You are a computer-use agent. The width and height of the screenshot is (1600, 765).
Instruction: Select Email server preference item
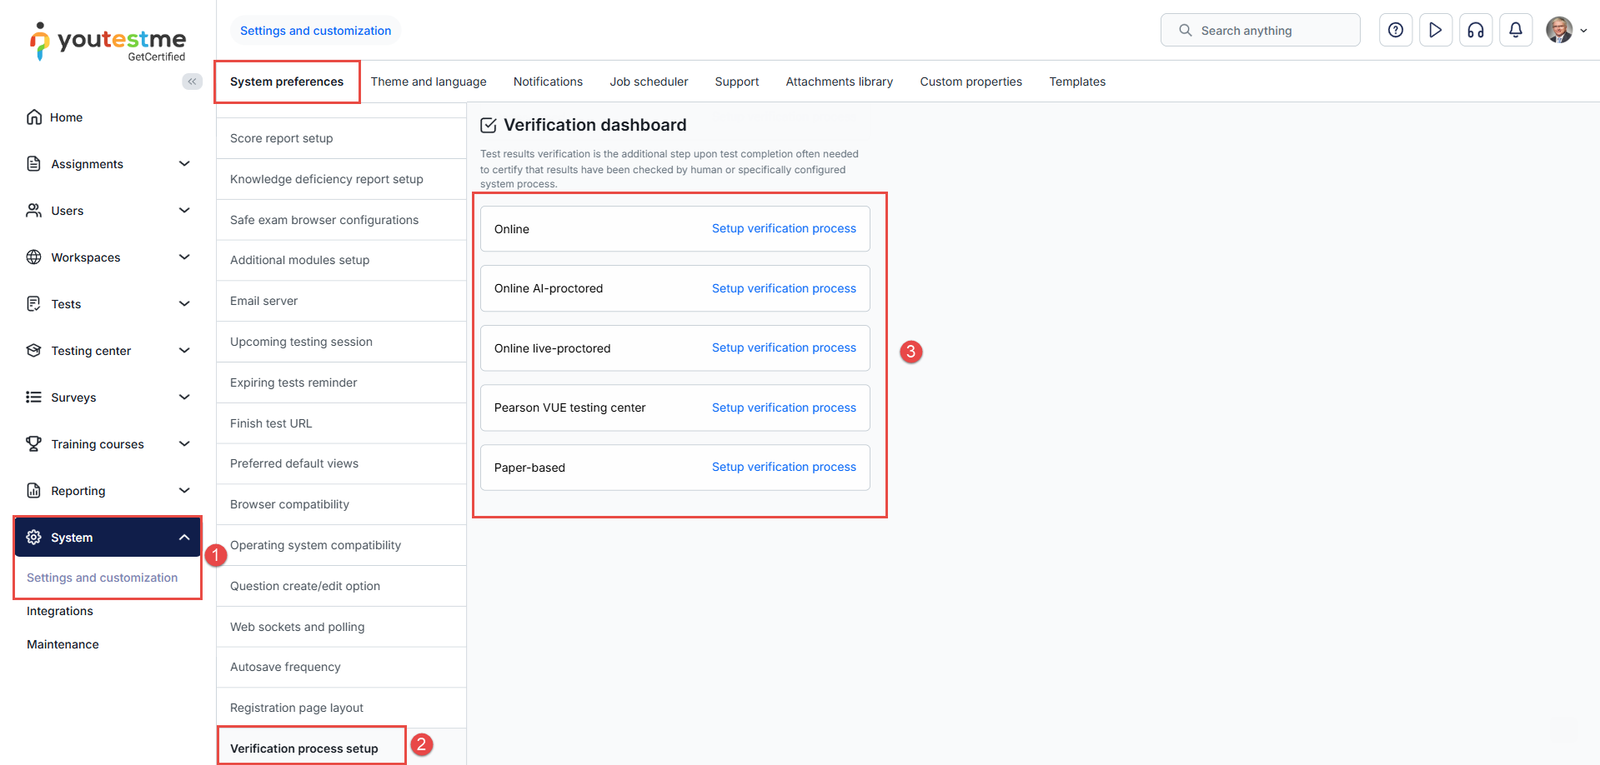tap(264, 301)
